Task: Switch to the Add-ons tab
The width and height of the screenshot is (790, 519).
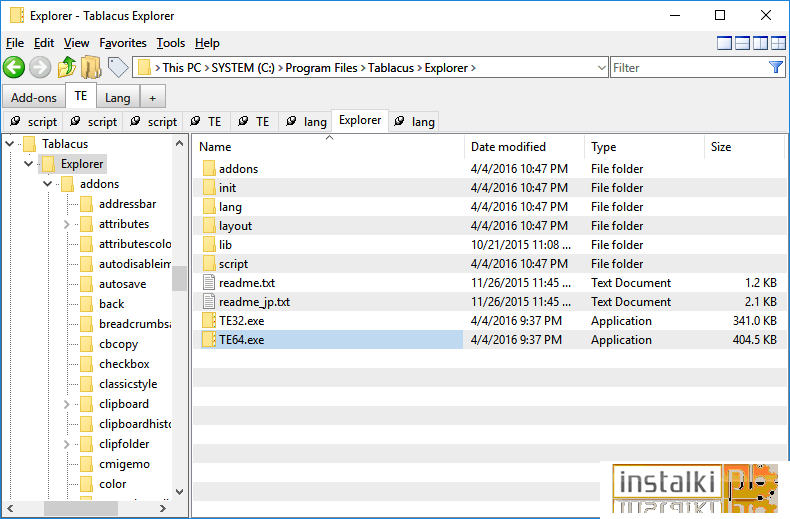Action: 34,97
